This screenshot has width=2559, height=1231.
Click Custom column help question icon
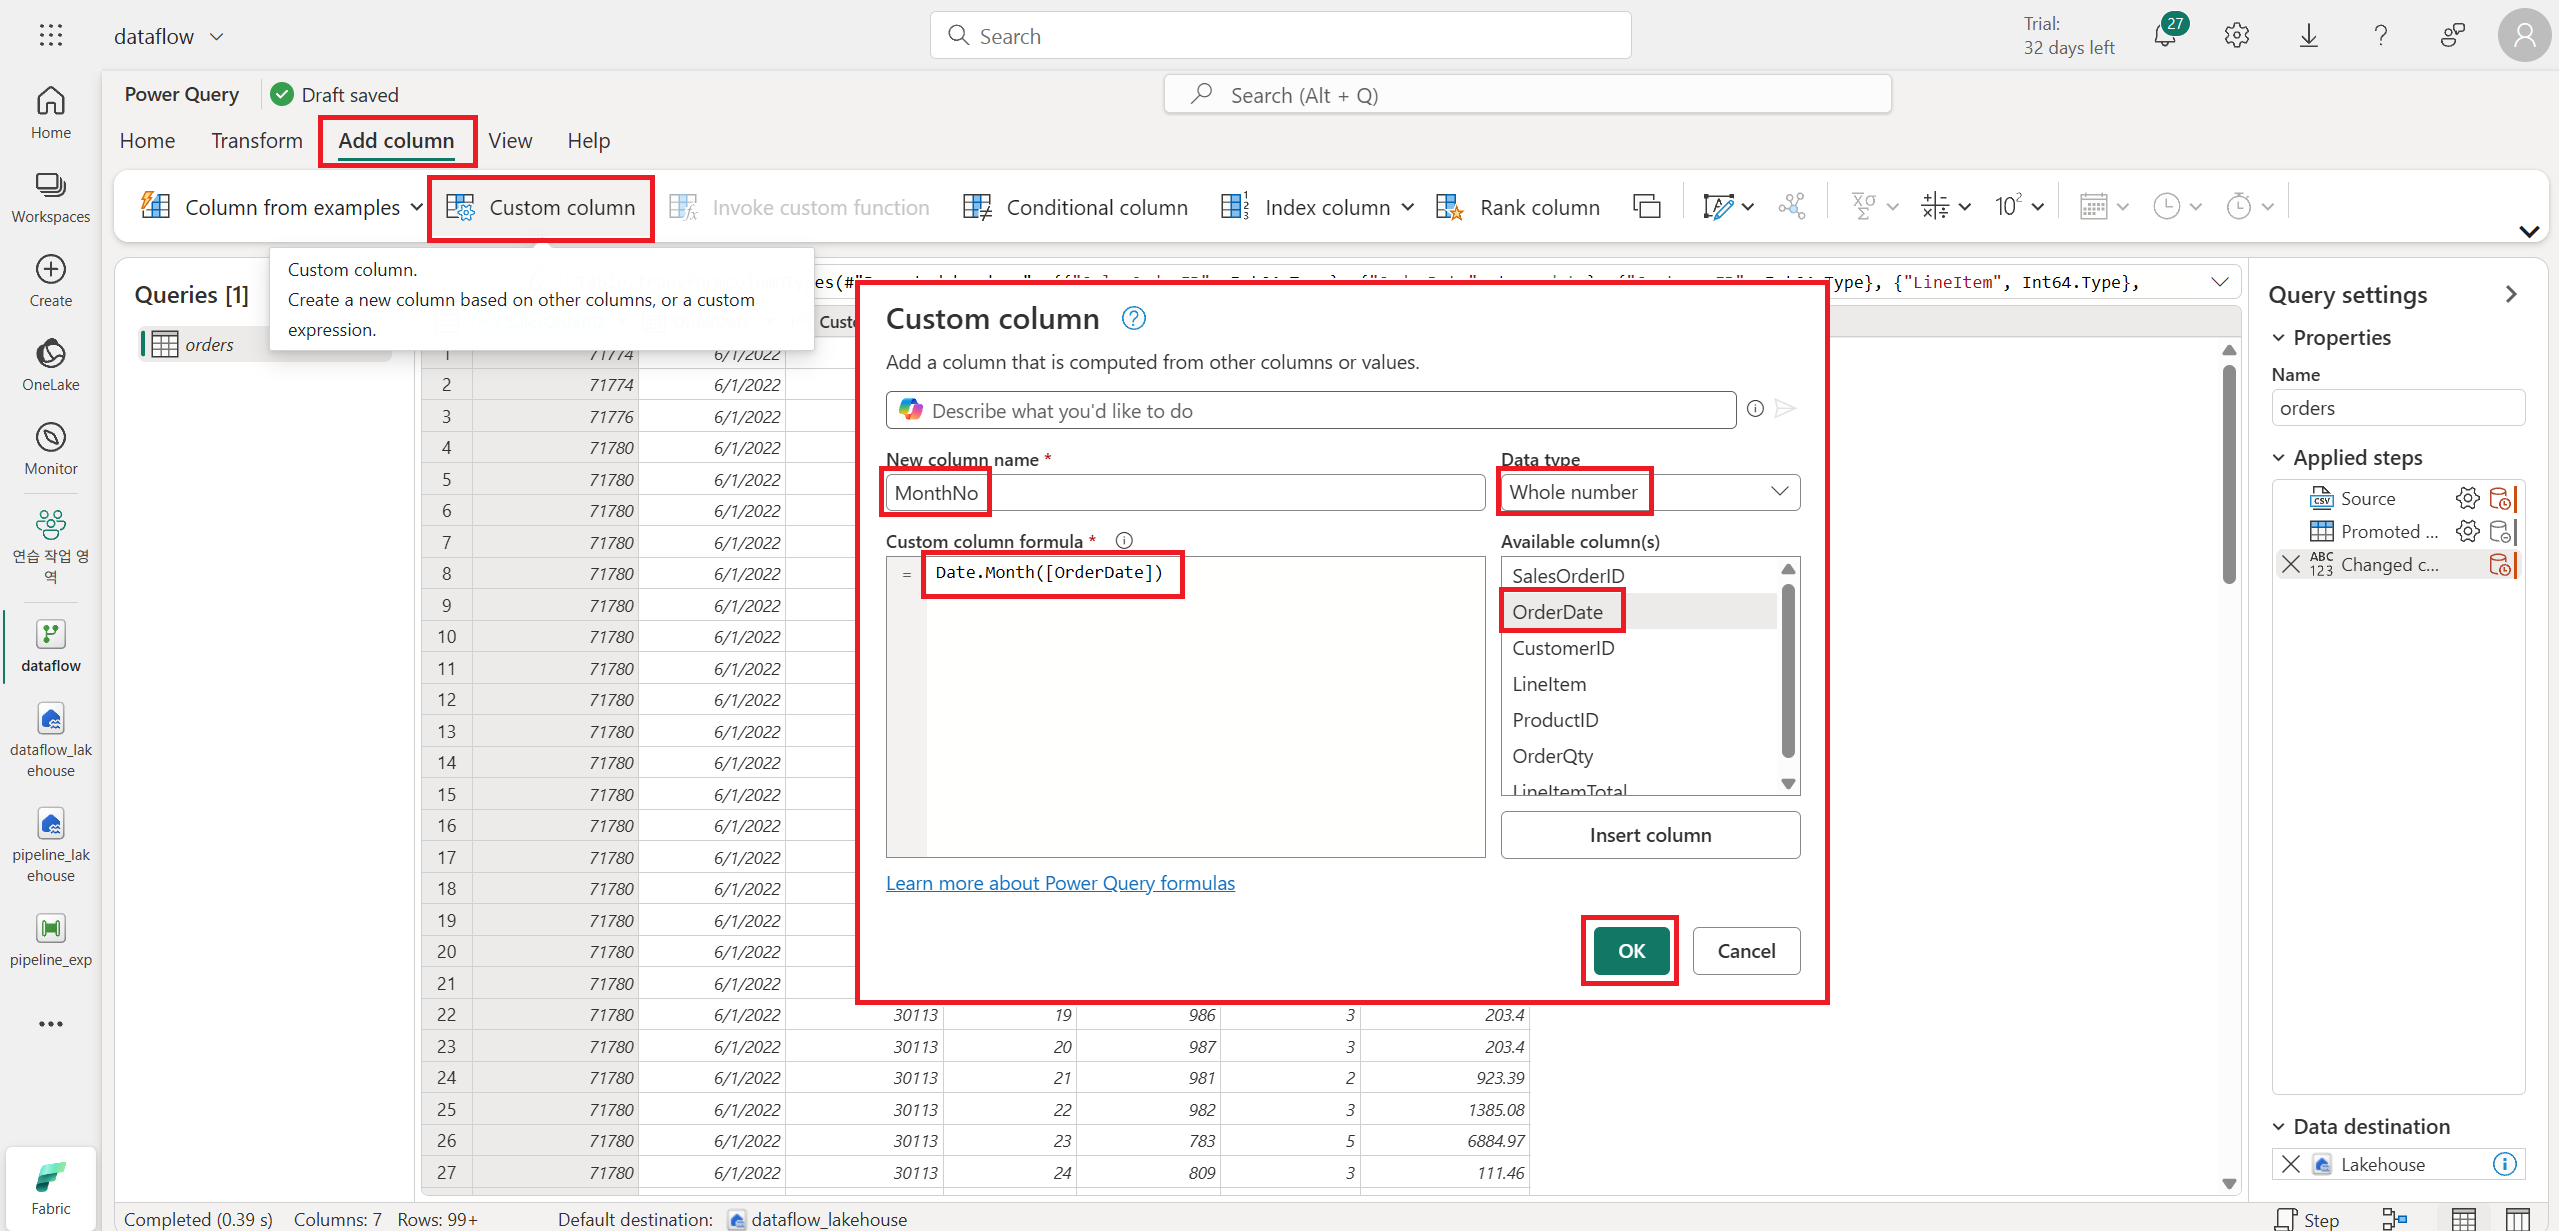[1133, 318]
